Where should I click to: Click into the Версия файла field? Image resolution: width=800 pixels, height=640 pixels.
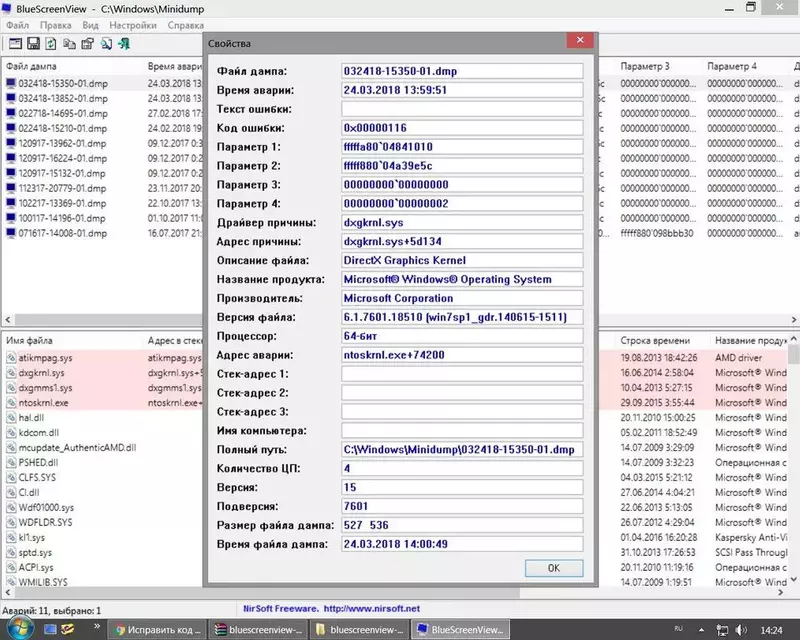[462, 317]
